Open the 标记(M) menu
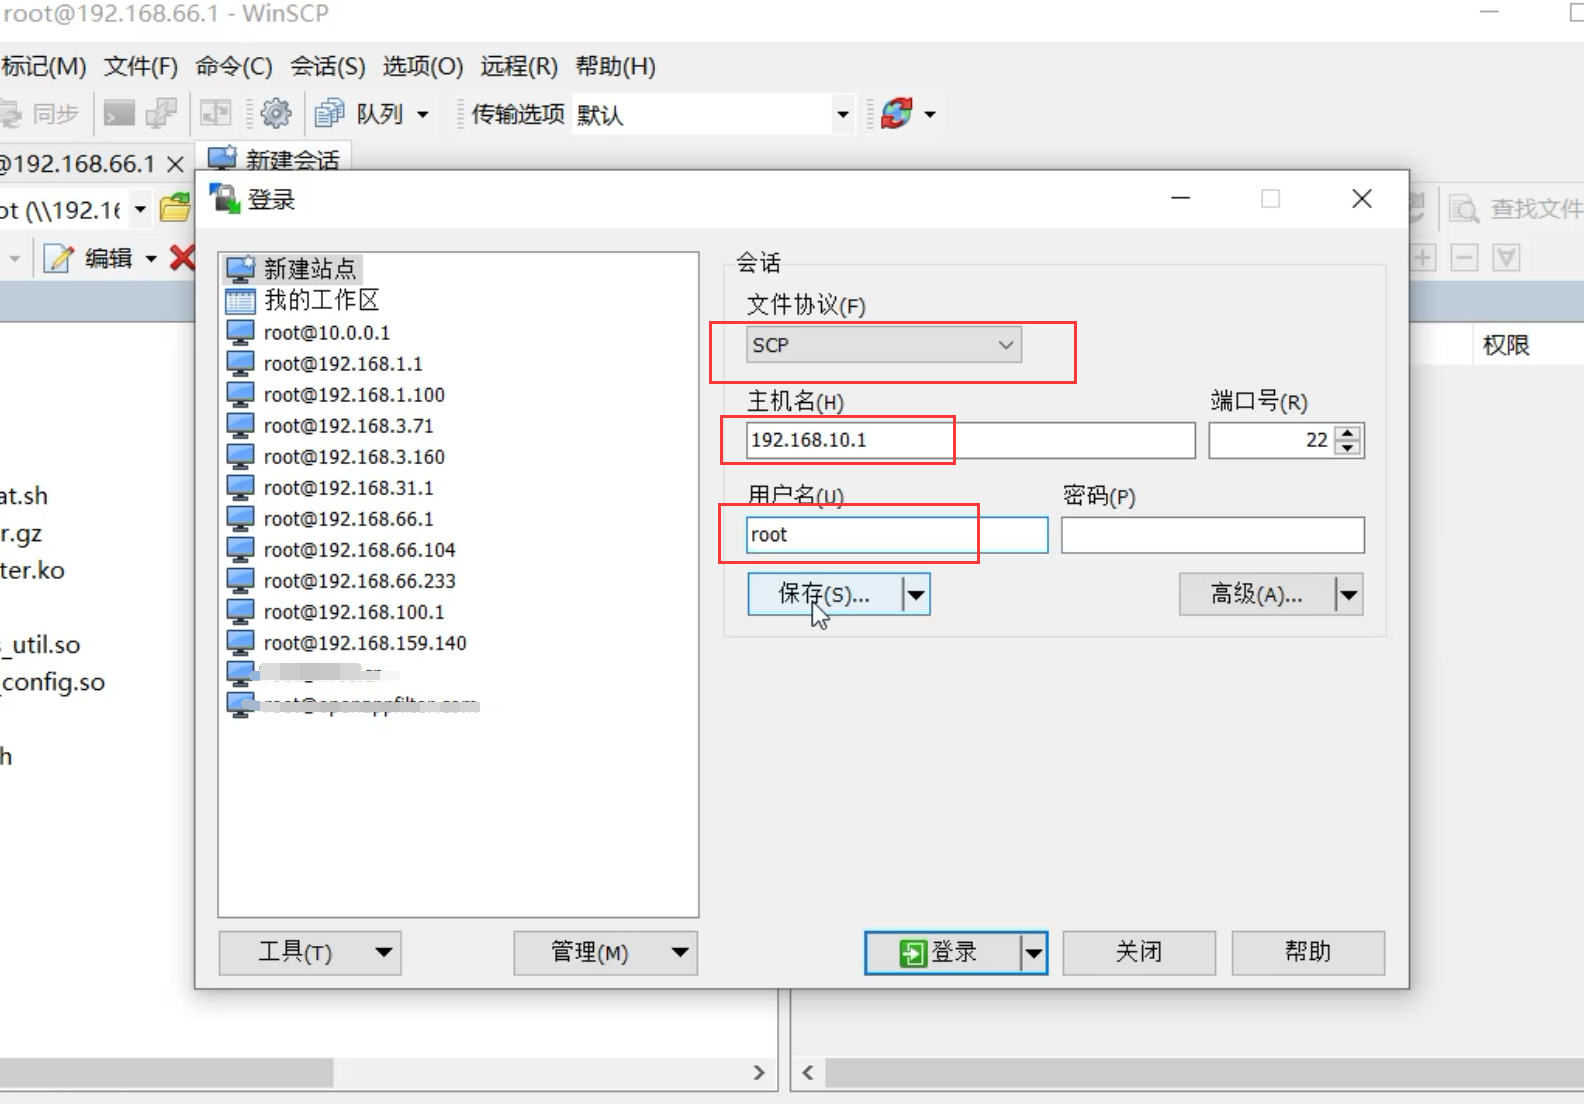This screenshot has height=1104, width=1584. point(43,66)
